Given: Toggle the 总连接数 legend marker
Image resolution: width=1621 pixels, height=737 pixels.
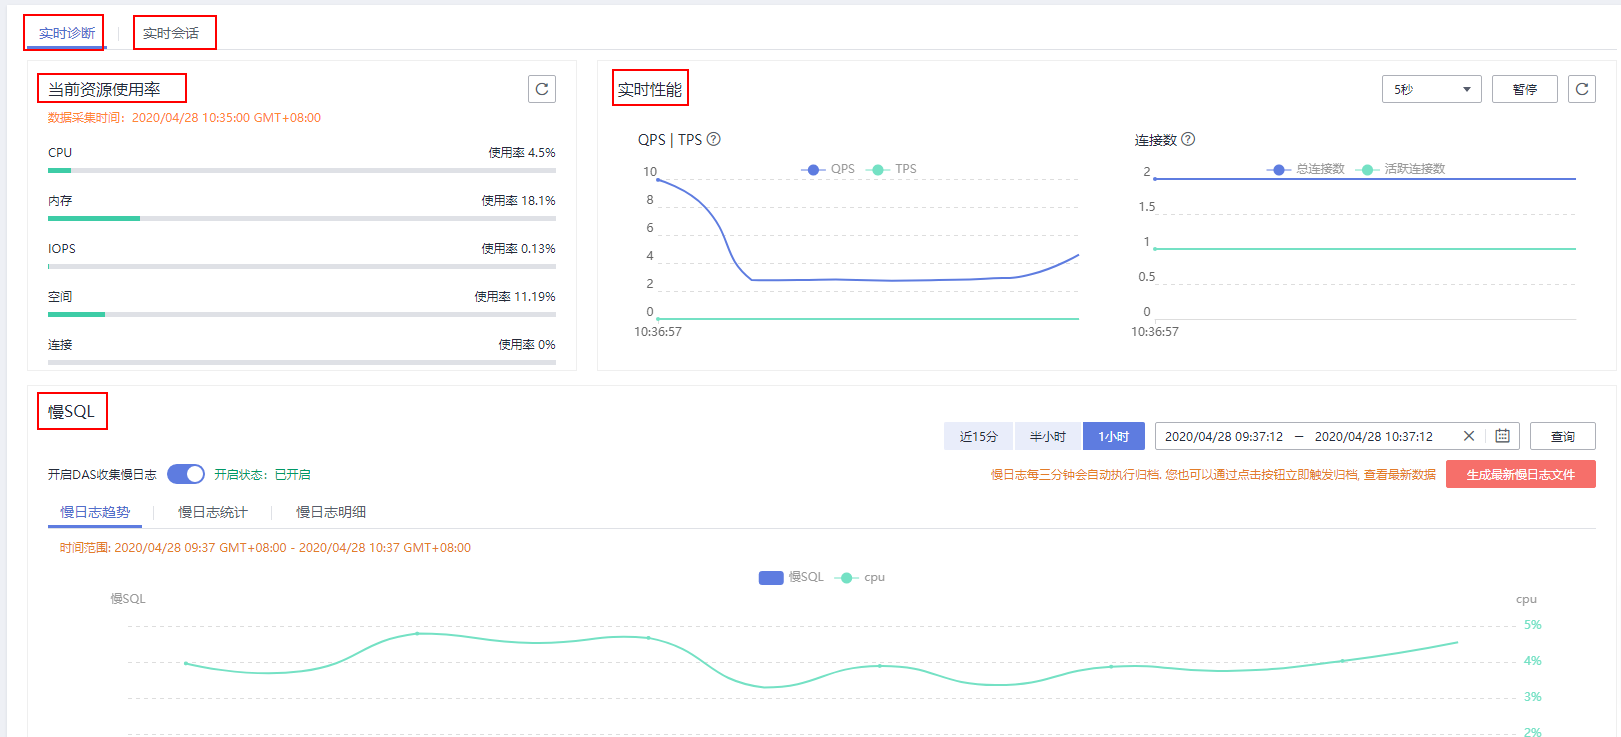Looking at the screenshot, I should pyautogui.click(x=1278, y=169).
